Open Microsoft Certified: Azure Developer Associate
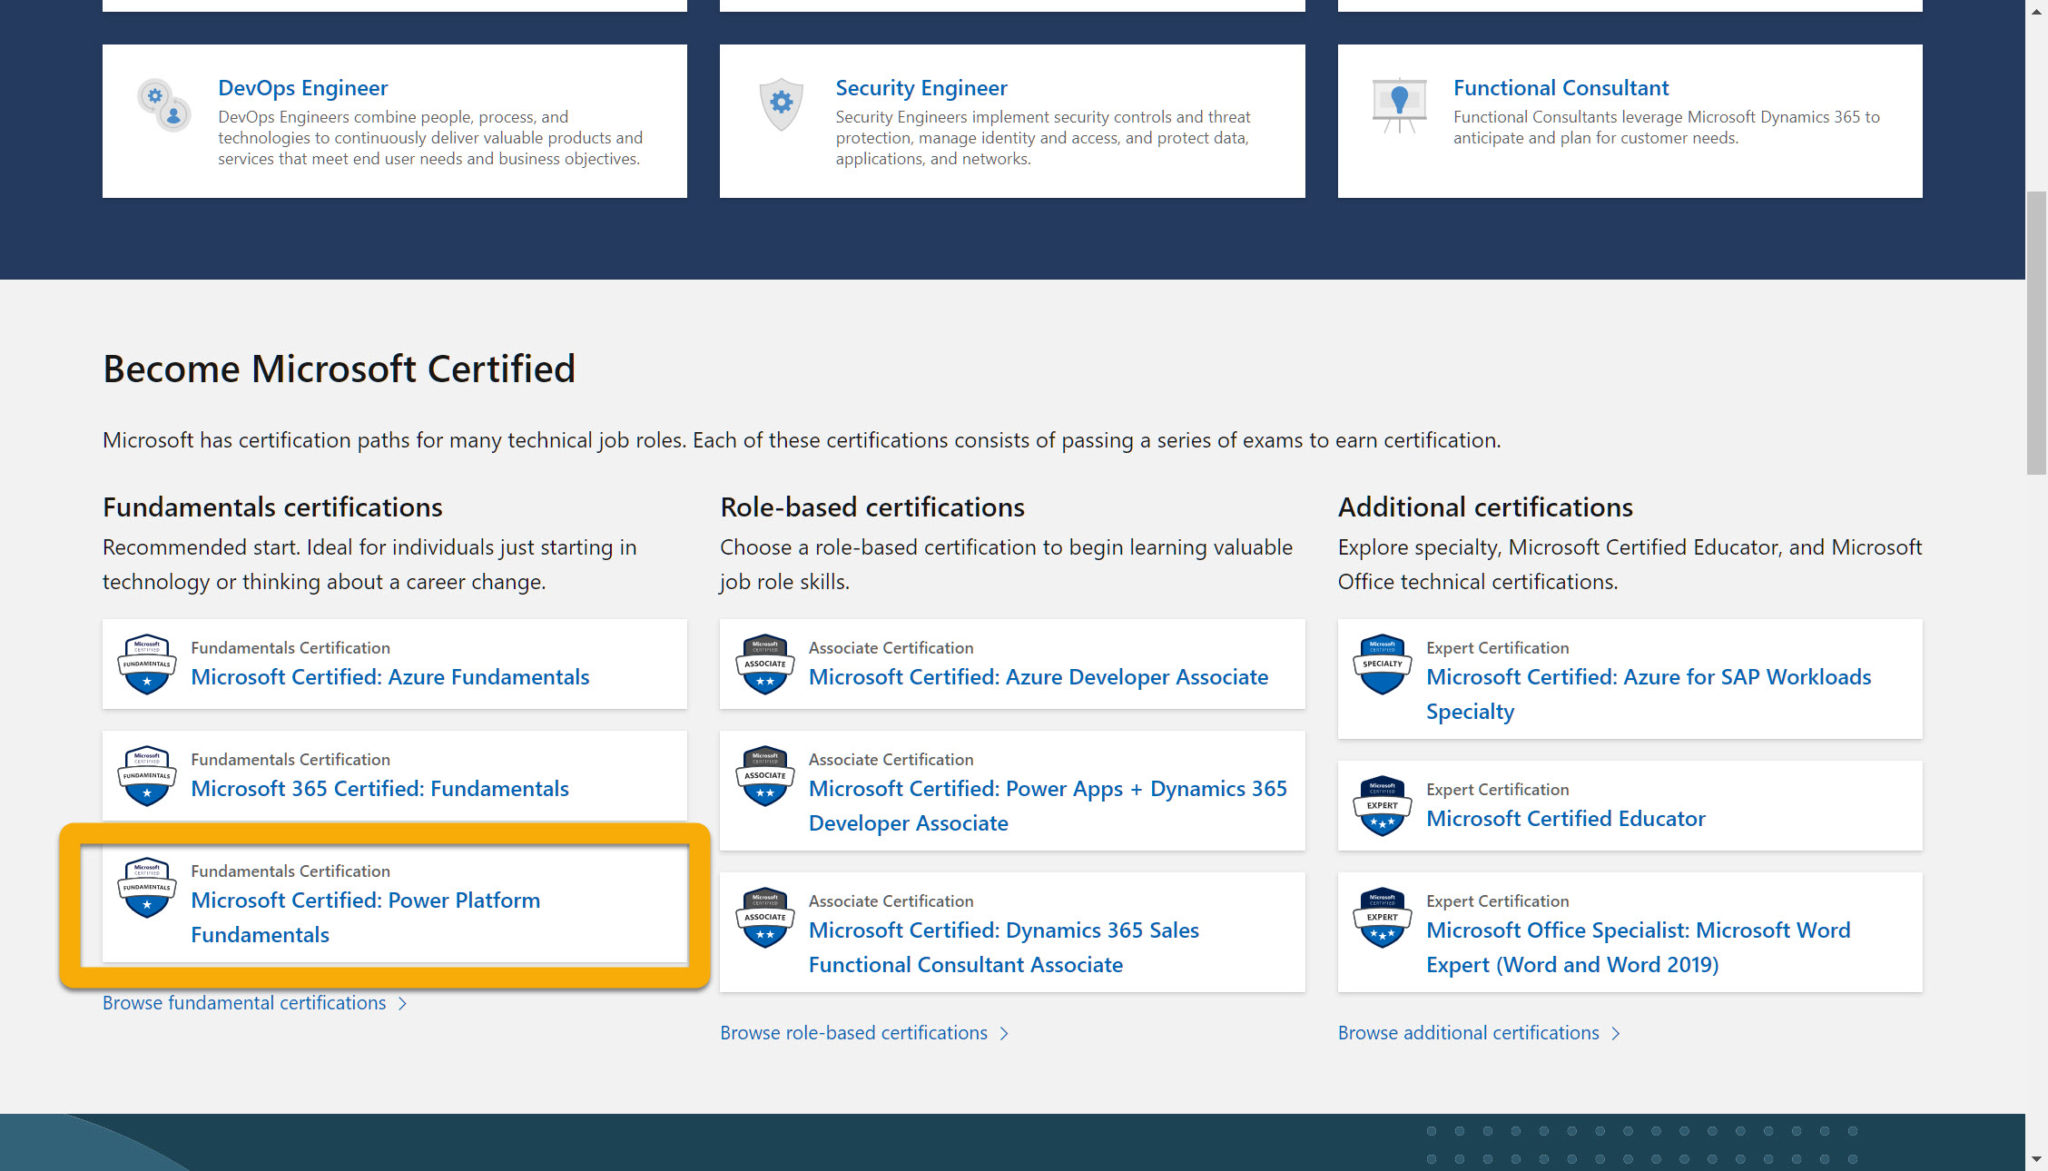Viewport: 2048px width, 1171px height. [x=1038, y=677]
